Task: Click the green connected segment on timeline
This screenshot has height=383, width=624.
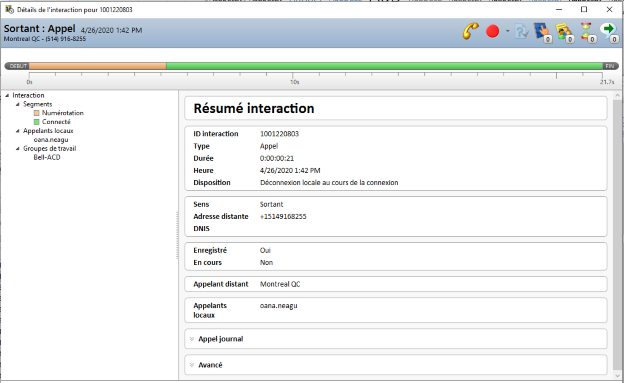Action: pos(384,66)
